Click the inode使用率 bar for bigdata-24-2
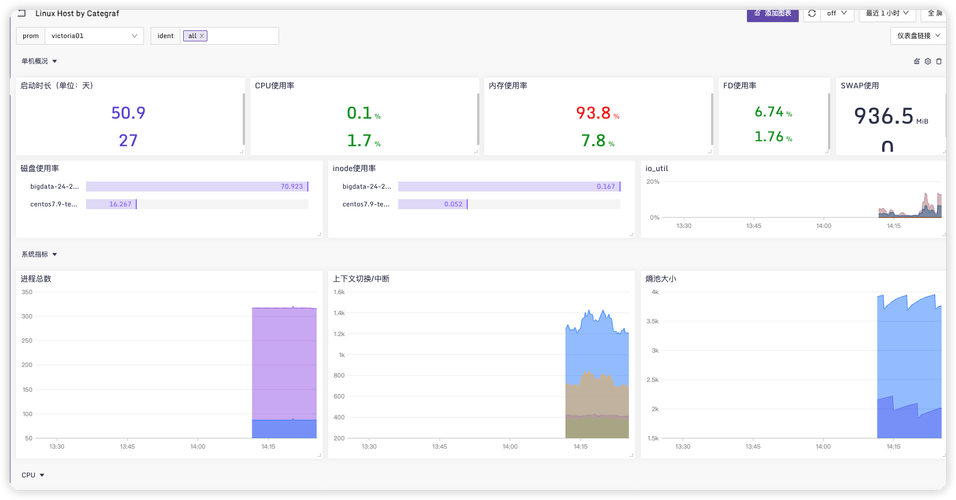 [509, 187]
